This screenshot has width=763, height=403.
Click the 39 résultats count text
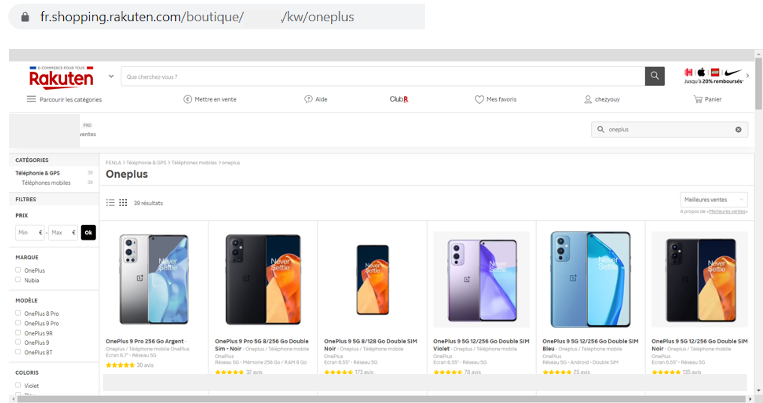148,203
